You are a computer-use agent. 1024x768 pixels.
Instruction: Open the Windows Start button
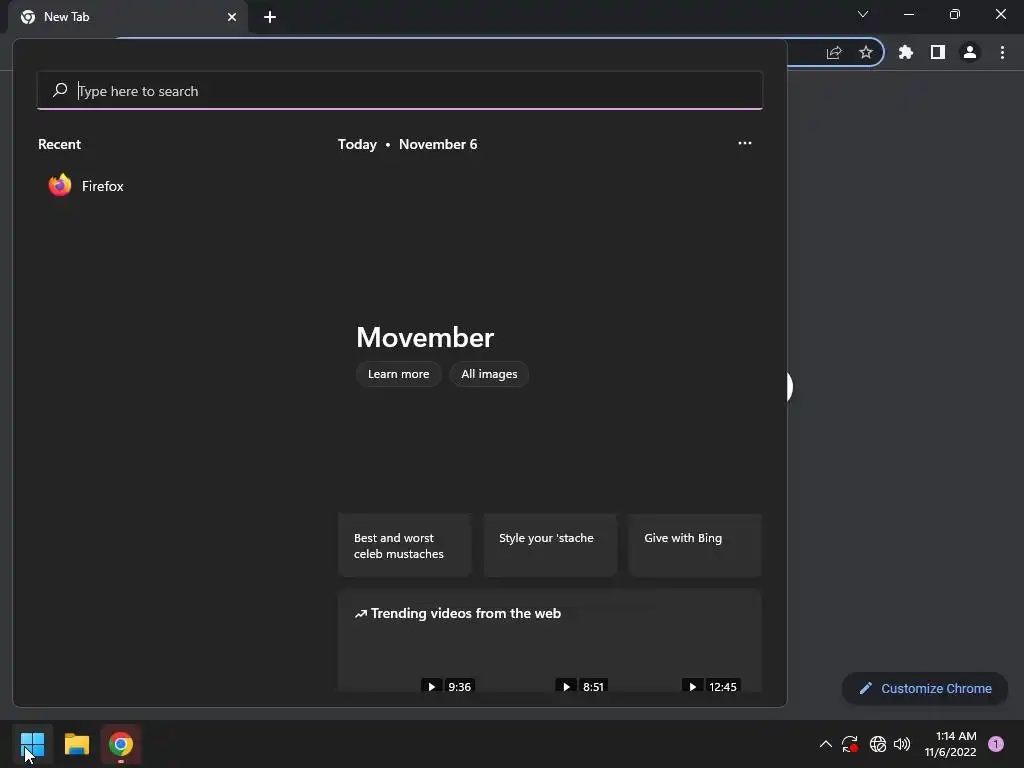(x=32, y=744)
